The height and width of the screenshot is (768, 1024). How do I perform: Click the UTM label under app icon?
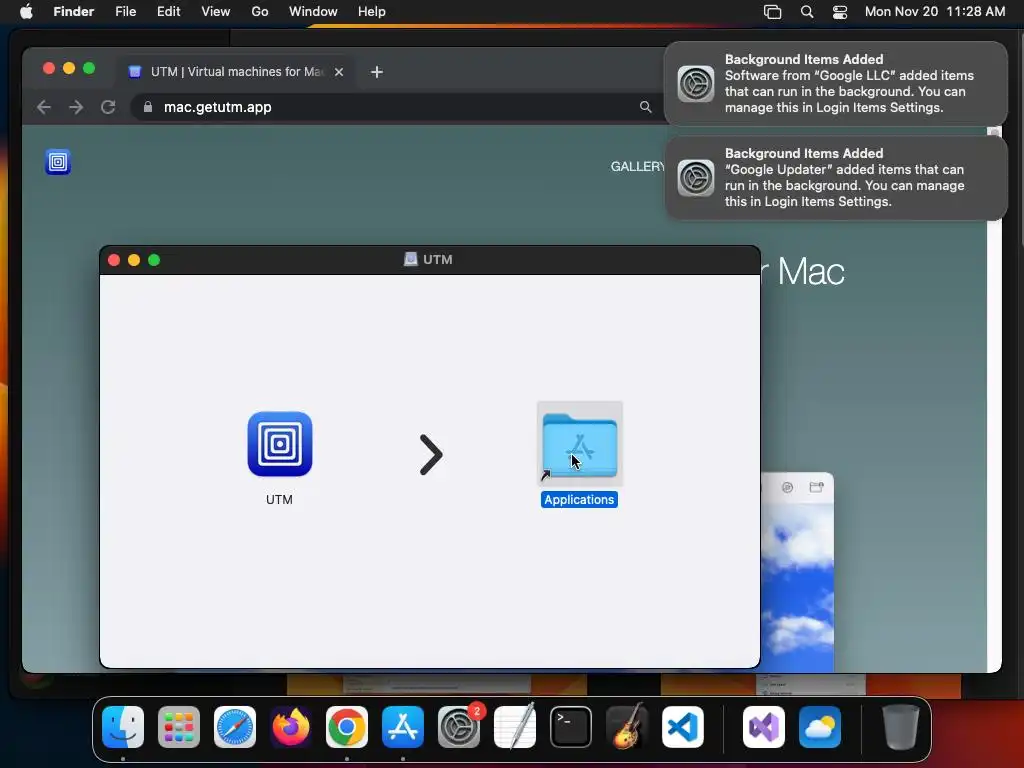tap(279, 500)
